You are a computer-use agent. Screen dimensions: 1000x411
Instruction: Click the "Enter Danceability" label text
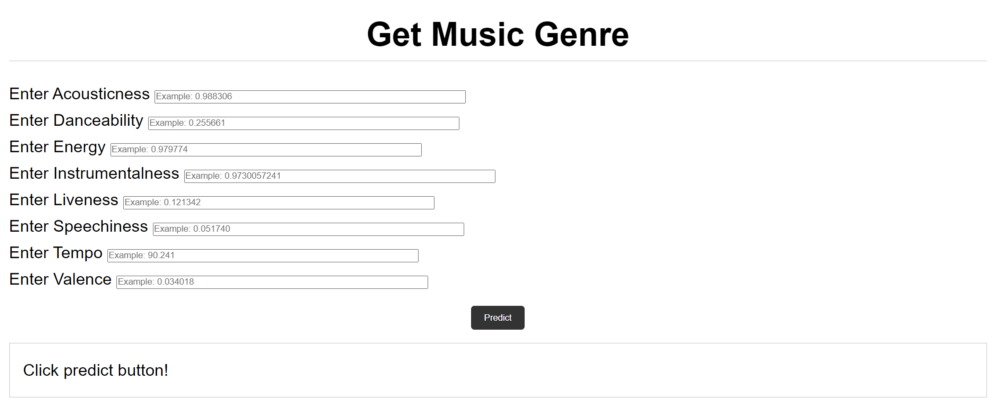(76, 121)
